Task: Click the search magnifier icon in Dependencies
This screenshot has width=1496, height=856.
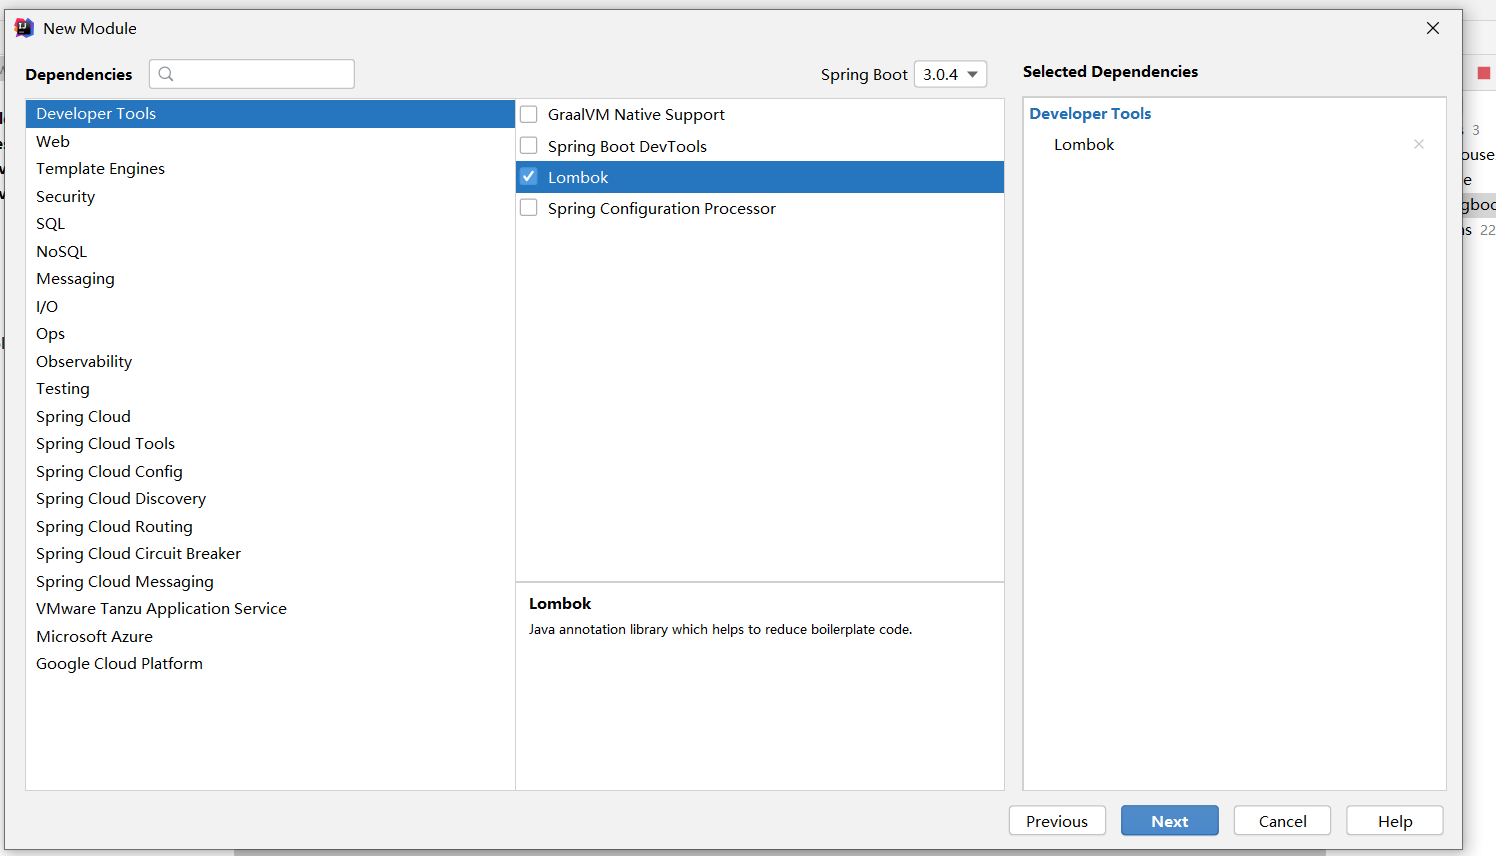Action: [x=166, y=74]
